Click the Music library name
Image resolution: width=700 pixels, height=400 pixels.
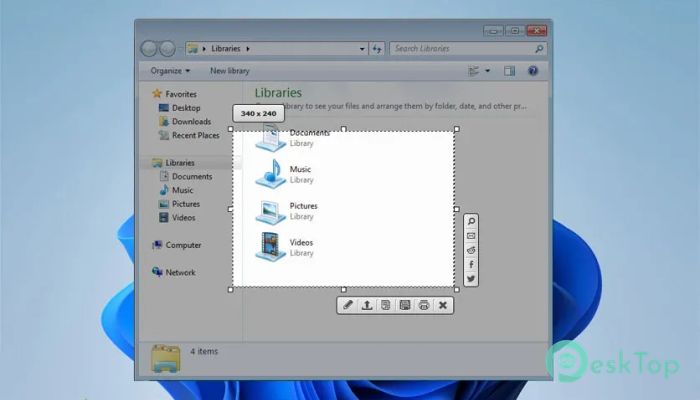tap(300, 169)
